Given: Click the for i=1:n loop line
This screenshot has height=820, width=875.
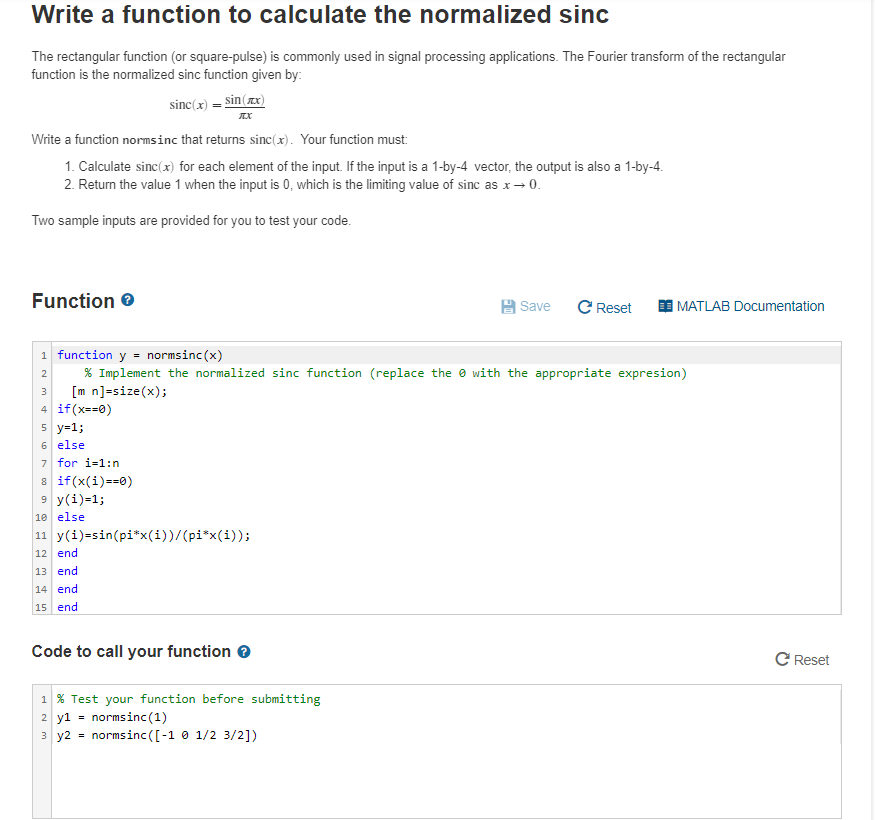Looking at the screenshot, I should (x=446, y=463).
